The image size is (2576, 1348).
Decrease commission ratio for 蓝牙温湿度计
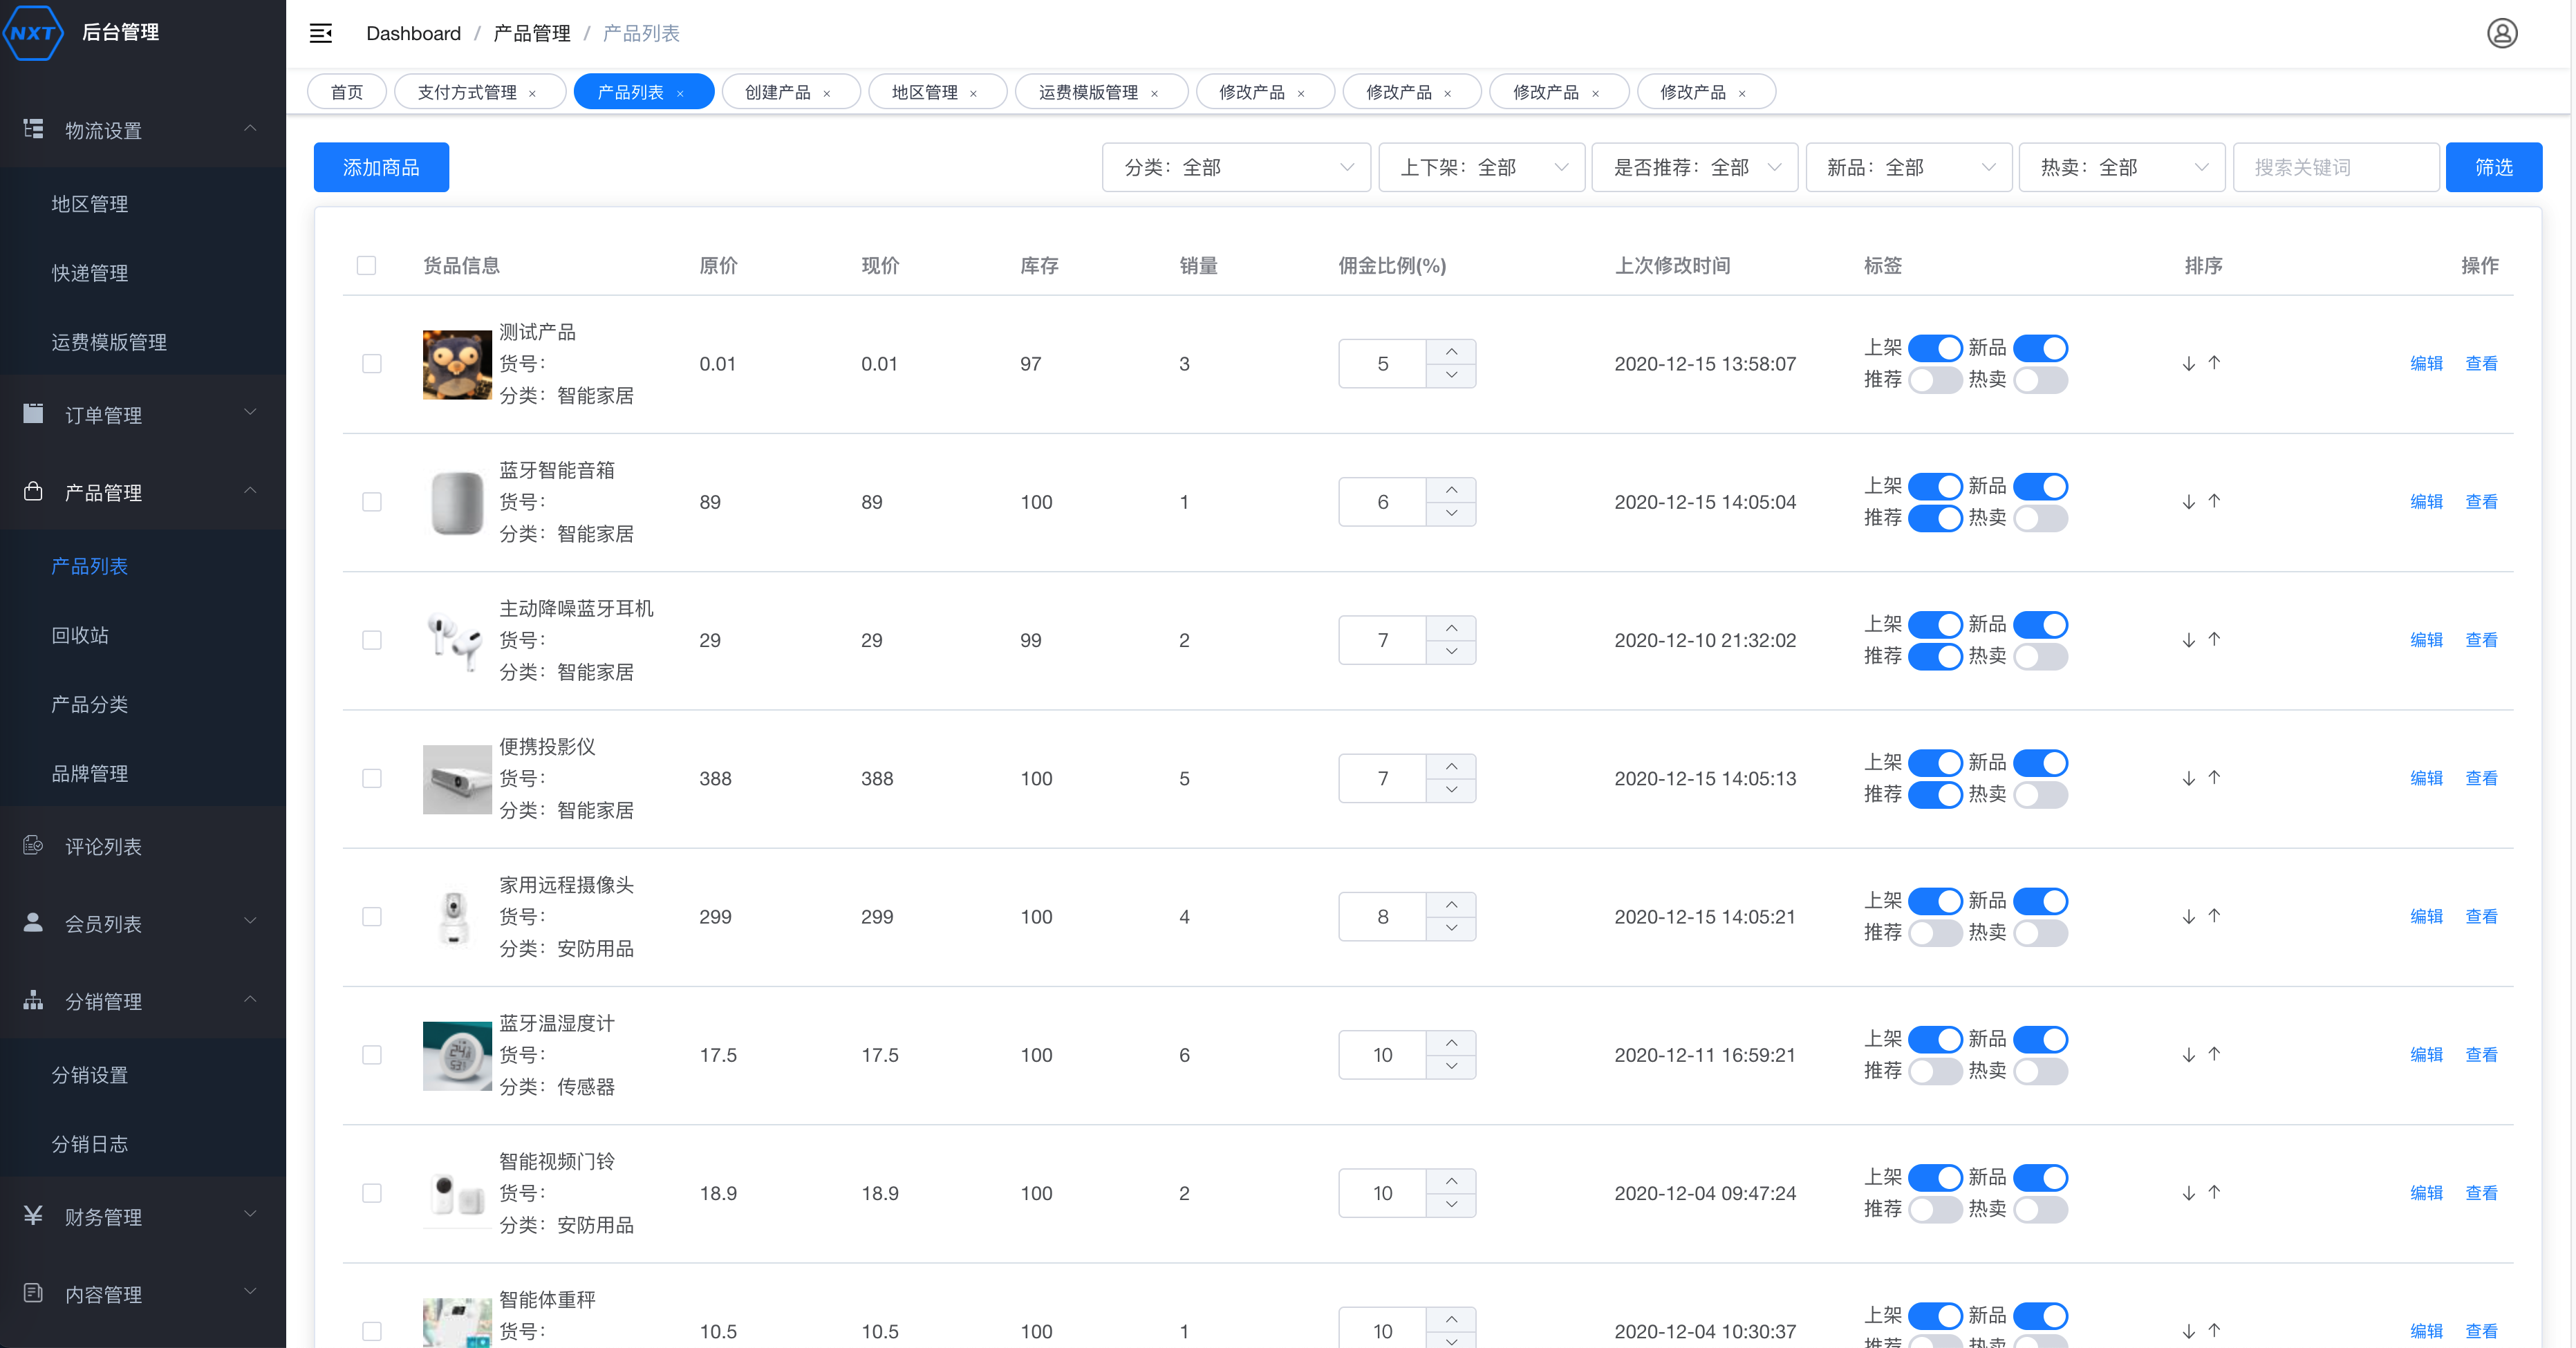[x=1451, y=1067]
